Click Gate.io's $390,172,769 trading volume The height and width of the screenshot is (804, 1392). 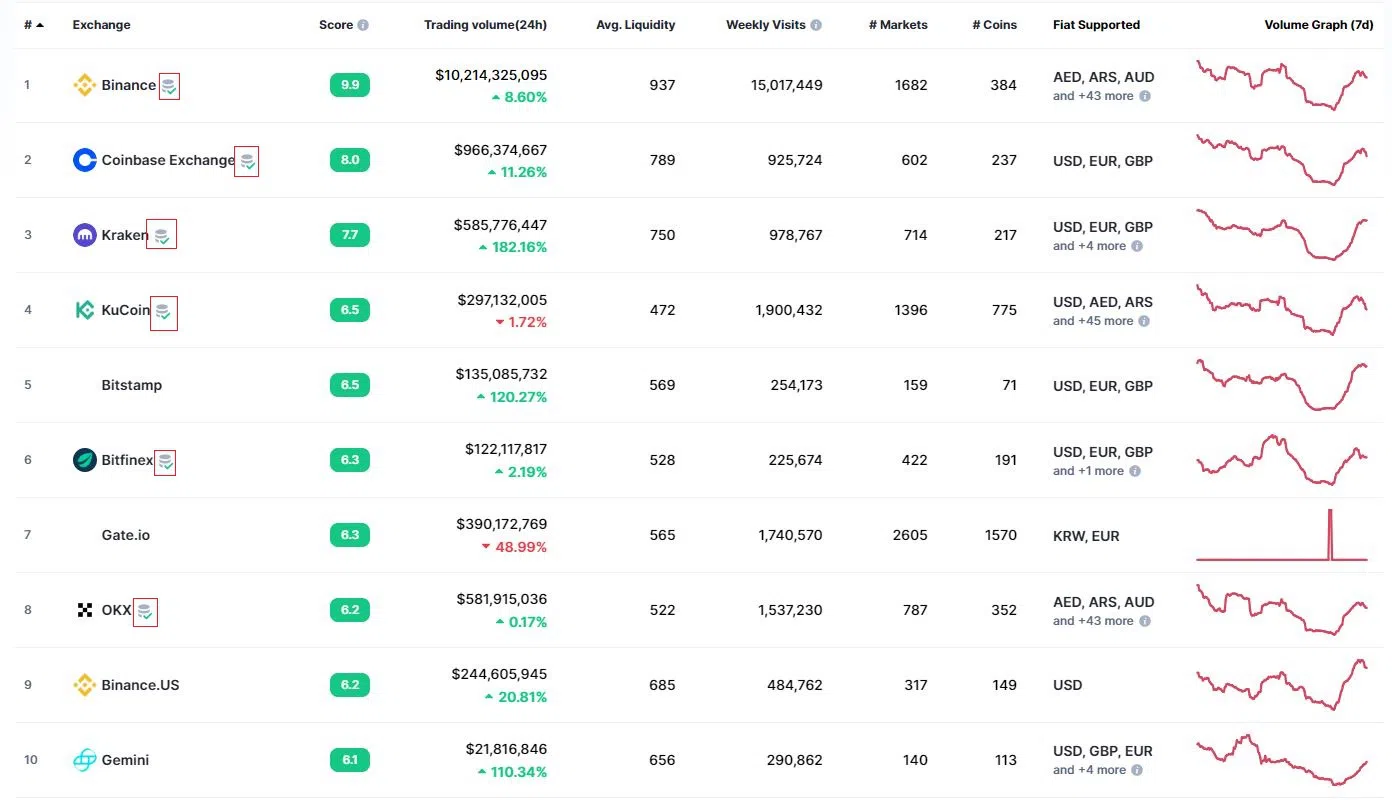(x=501, y=524)
